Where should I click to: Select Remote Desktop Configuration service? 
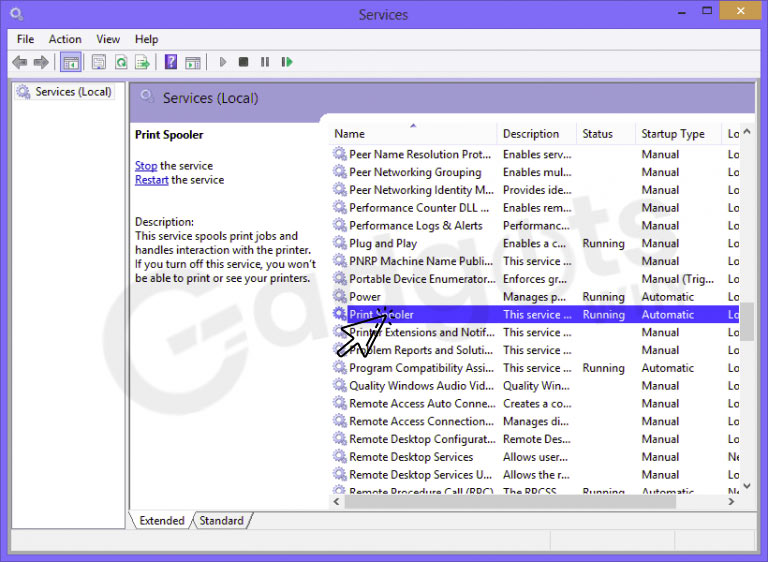[x=534, y=439]
